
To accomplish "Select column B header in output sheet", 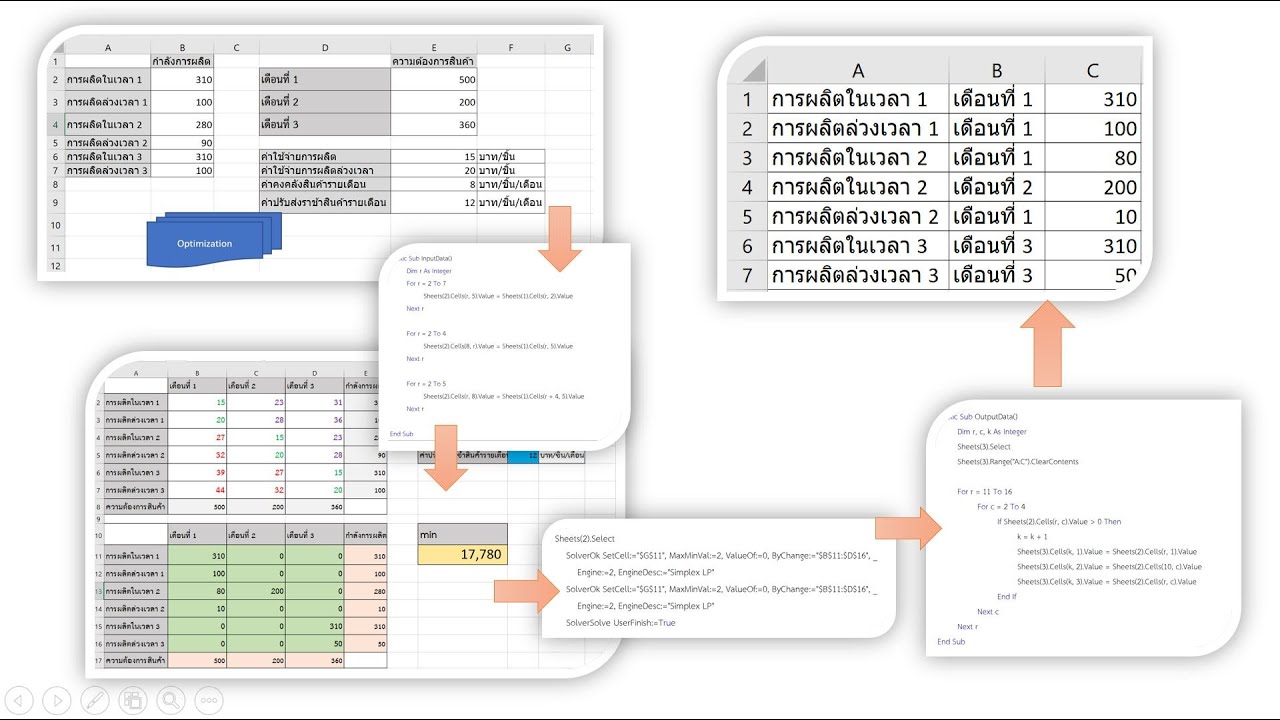I will click(997, 70).
